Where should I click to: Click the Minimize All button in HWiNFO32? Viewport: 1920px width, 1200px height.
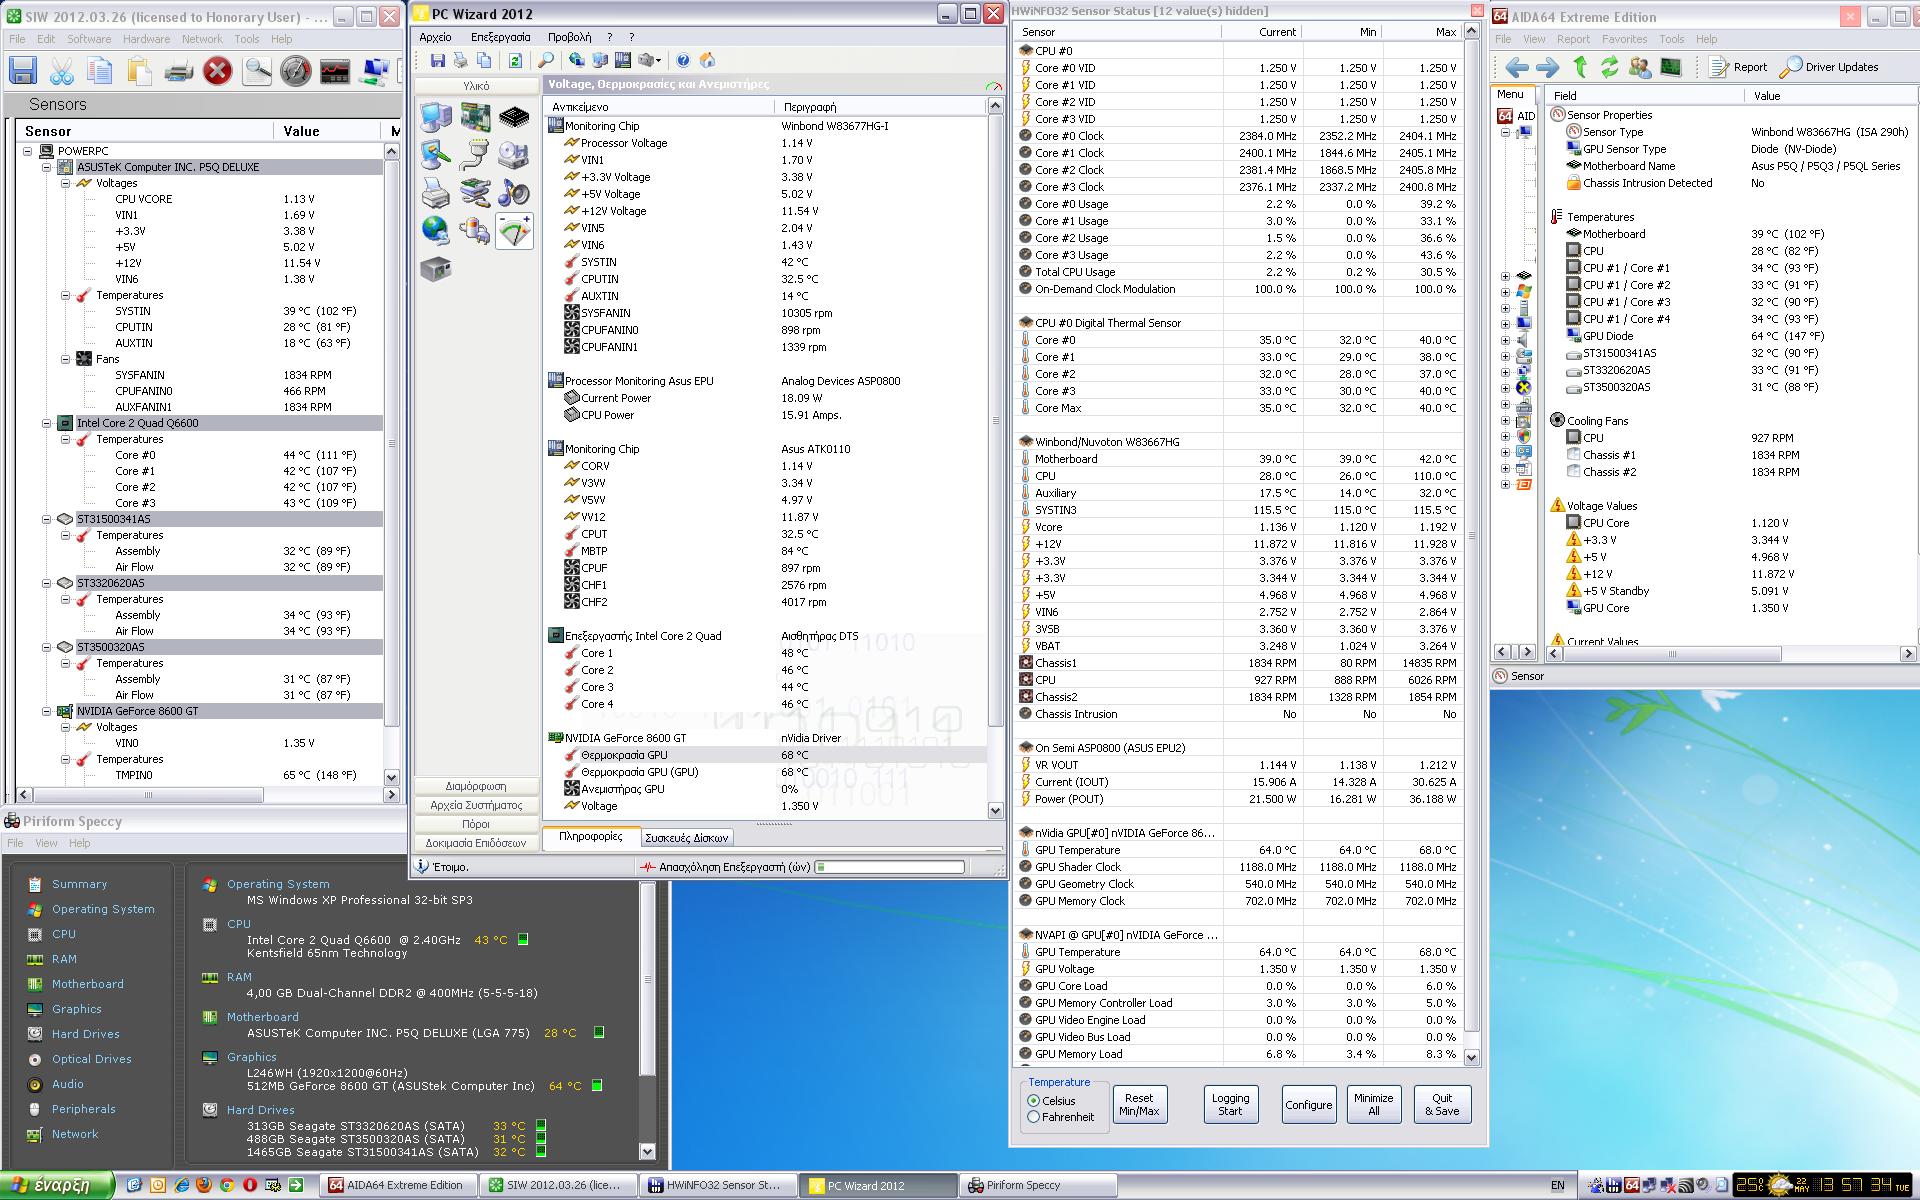point(1373,1104)
